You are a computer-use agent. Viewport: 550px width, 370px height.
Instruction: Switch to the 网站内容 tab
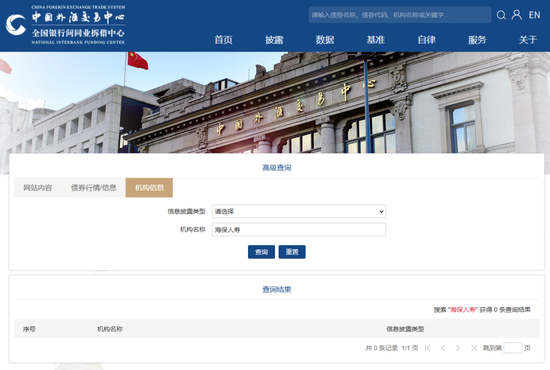point(38,188)
